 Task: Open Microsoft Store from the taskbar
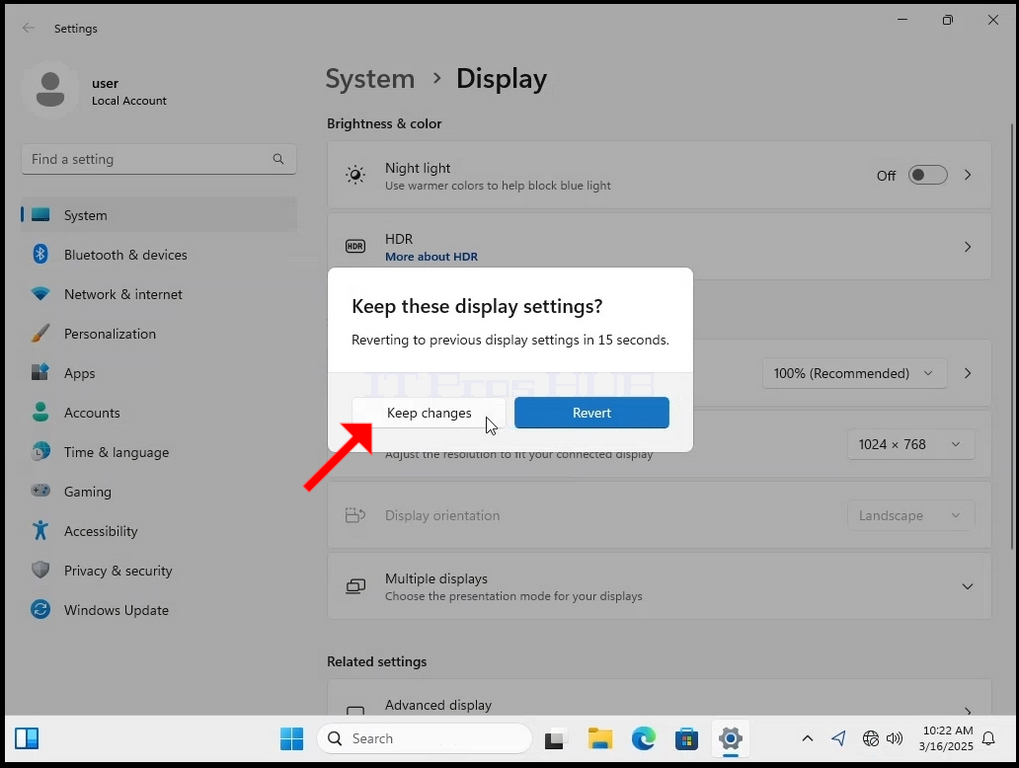pos(686,739)
